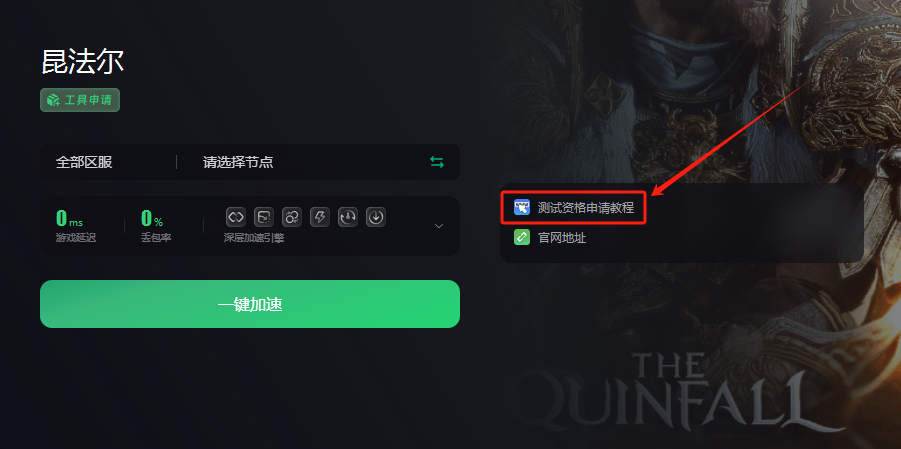
Task: Click the window-with-arrow engine icon
Action: tap(264, 217)
